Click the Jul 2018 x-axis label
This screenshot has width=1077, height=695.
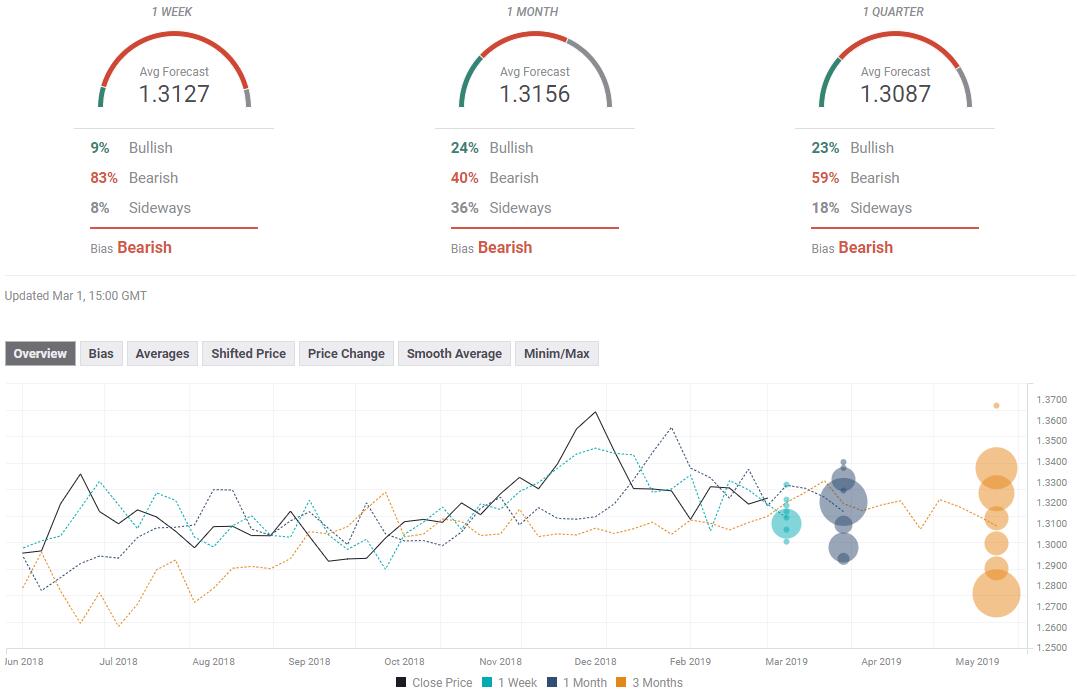point(118,661)
